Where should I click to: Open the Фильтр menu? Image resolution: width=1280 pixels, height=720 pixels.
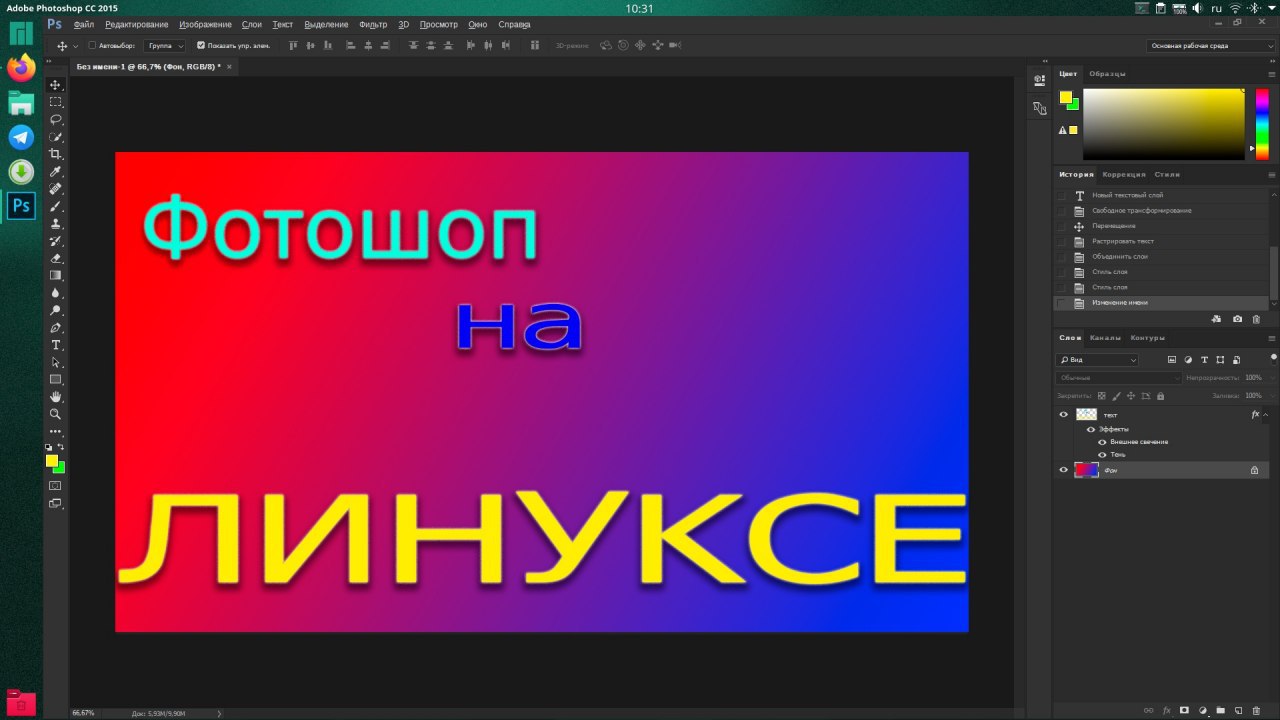(373, 24)
